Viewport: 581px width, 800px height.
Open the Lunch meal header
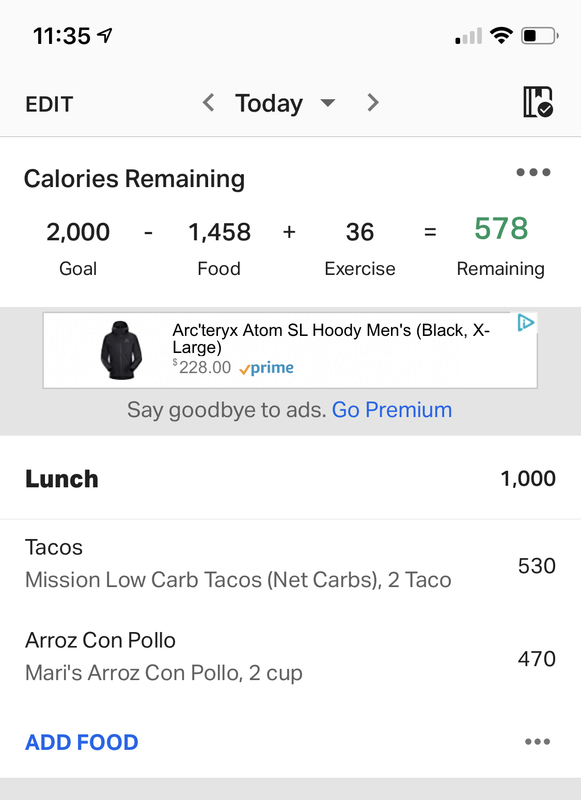[290, 479]
